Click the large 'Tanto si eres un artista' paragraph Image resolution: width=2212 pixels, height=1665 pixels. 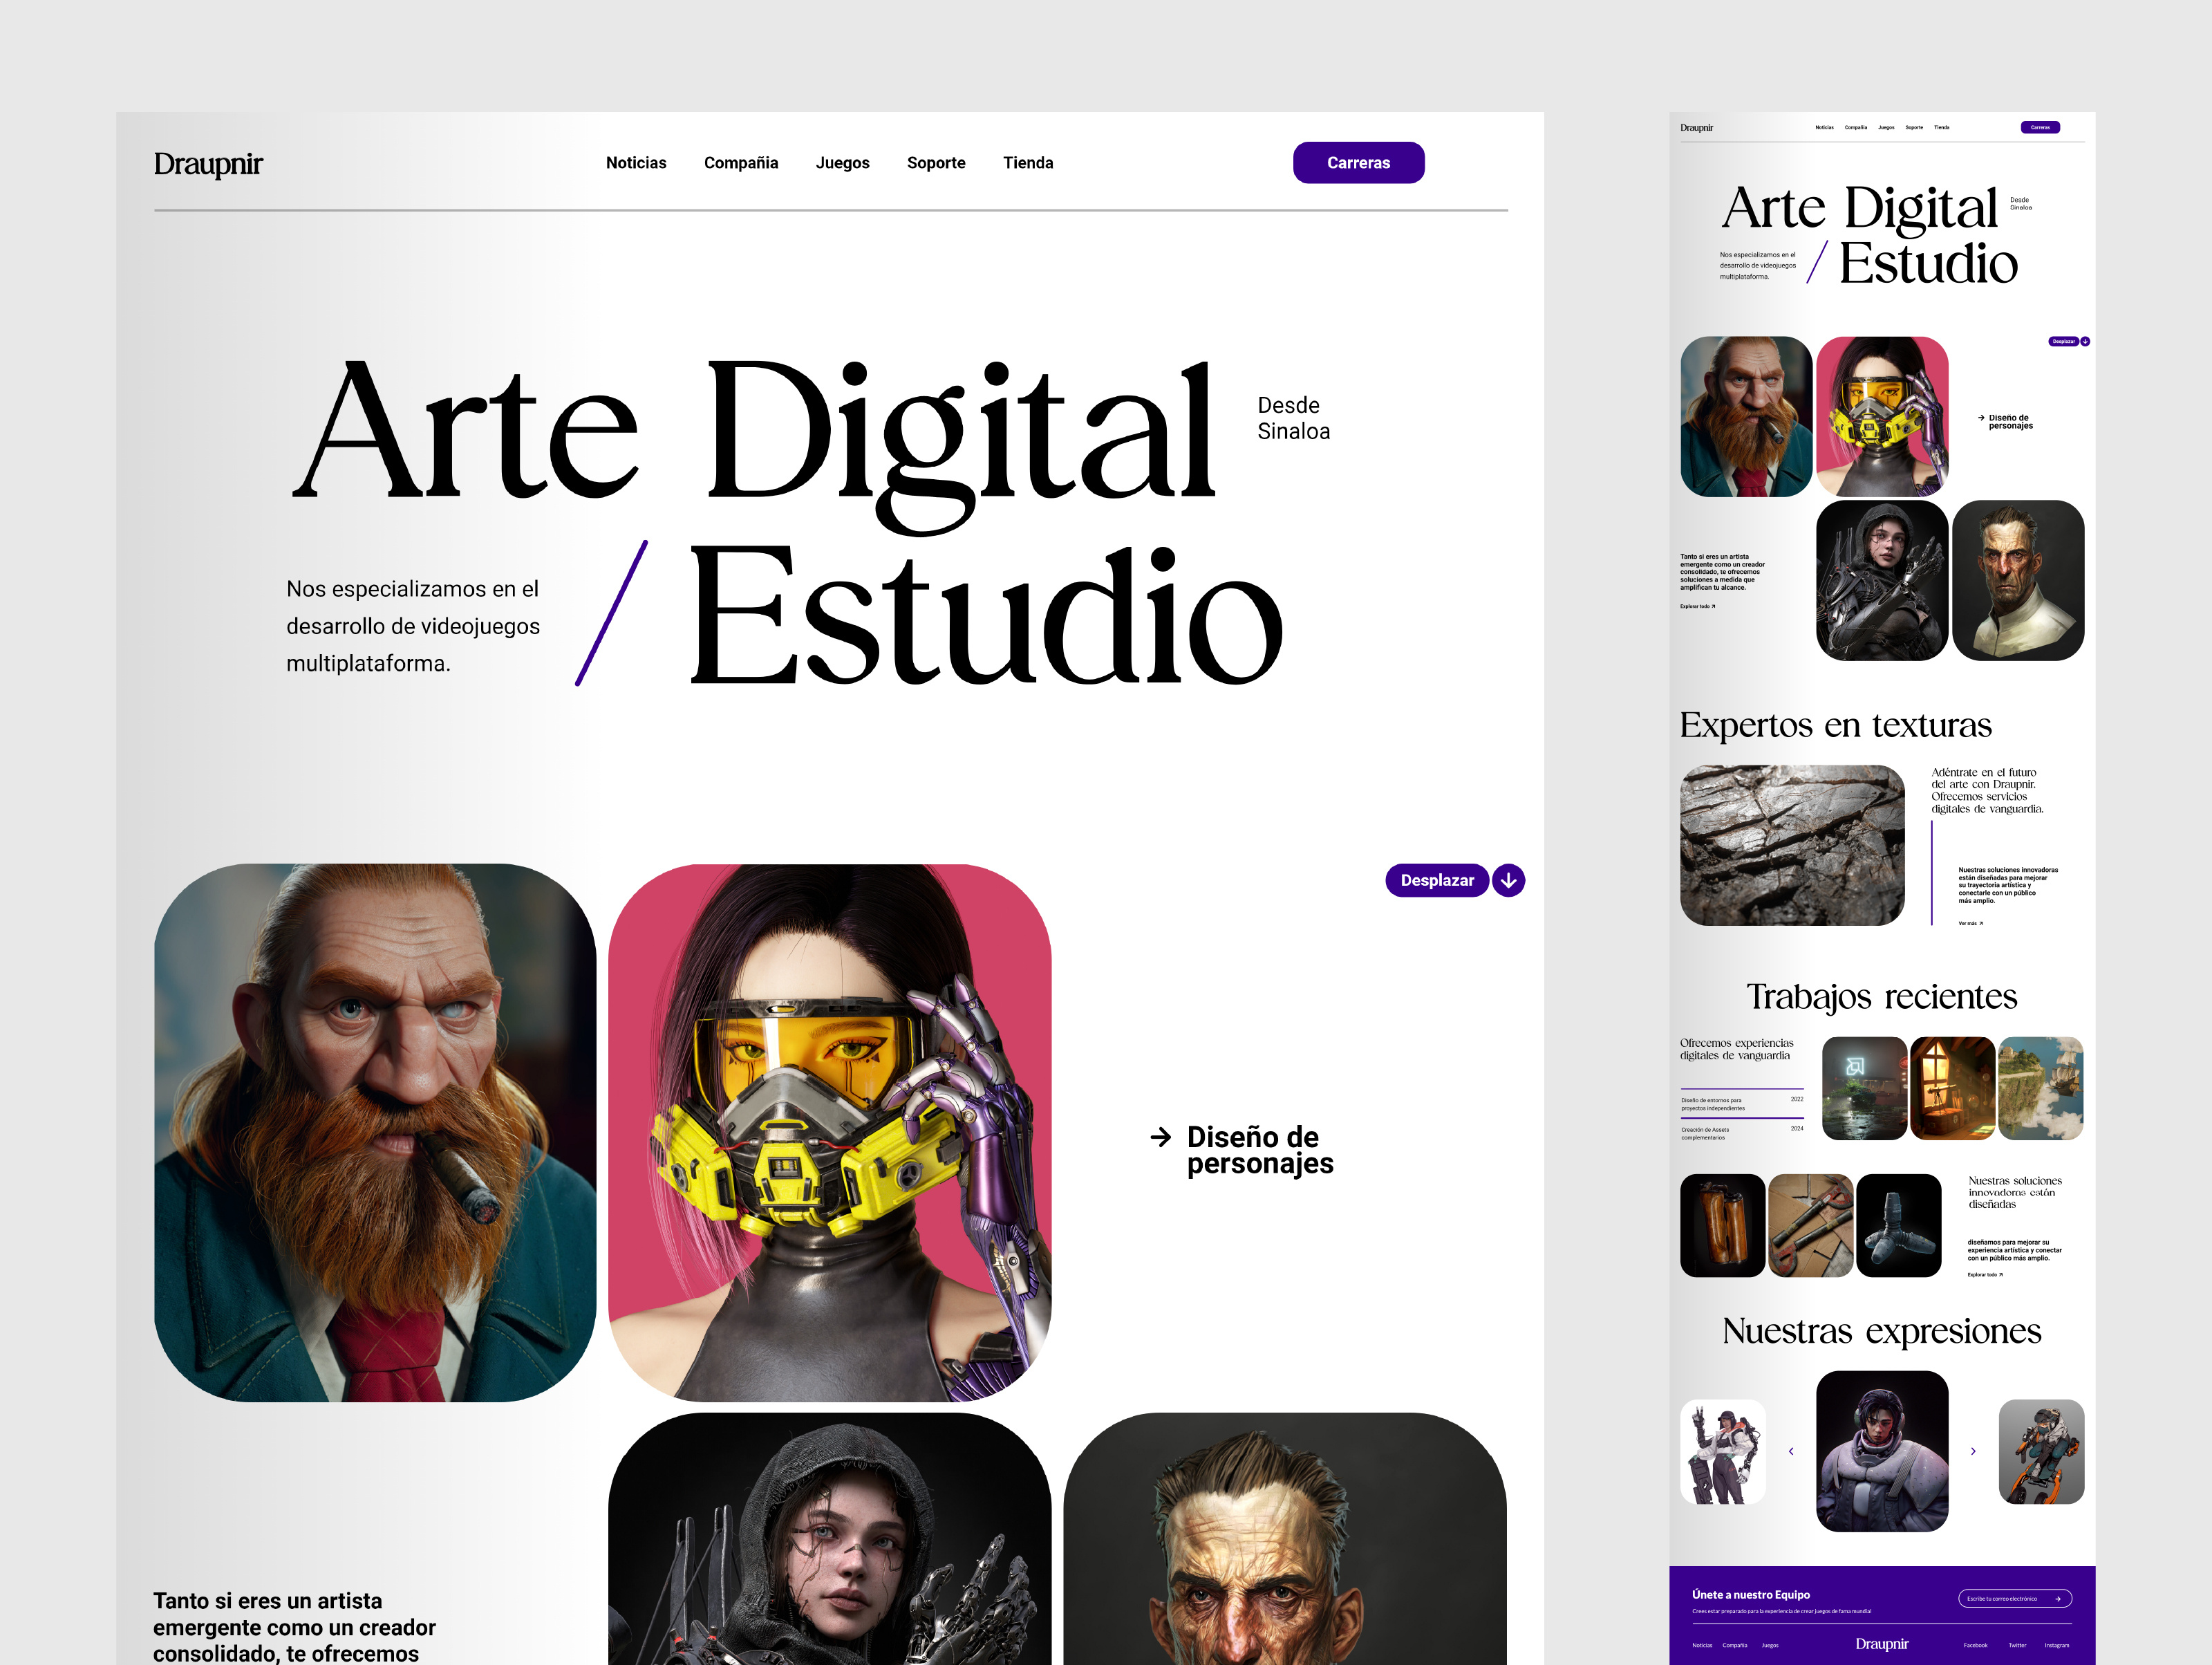coord(294,1627)
